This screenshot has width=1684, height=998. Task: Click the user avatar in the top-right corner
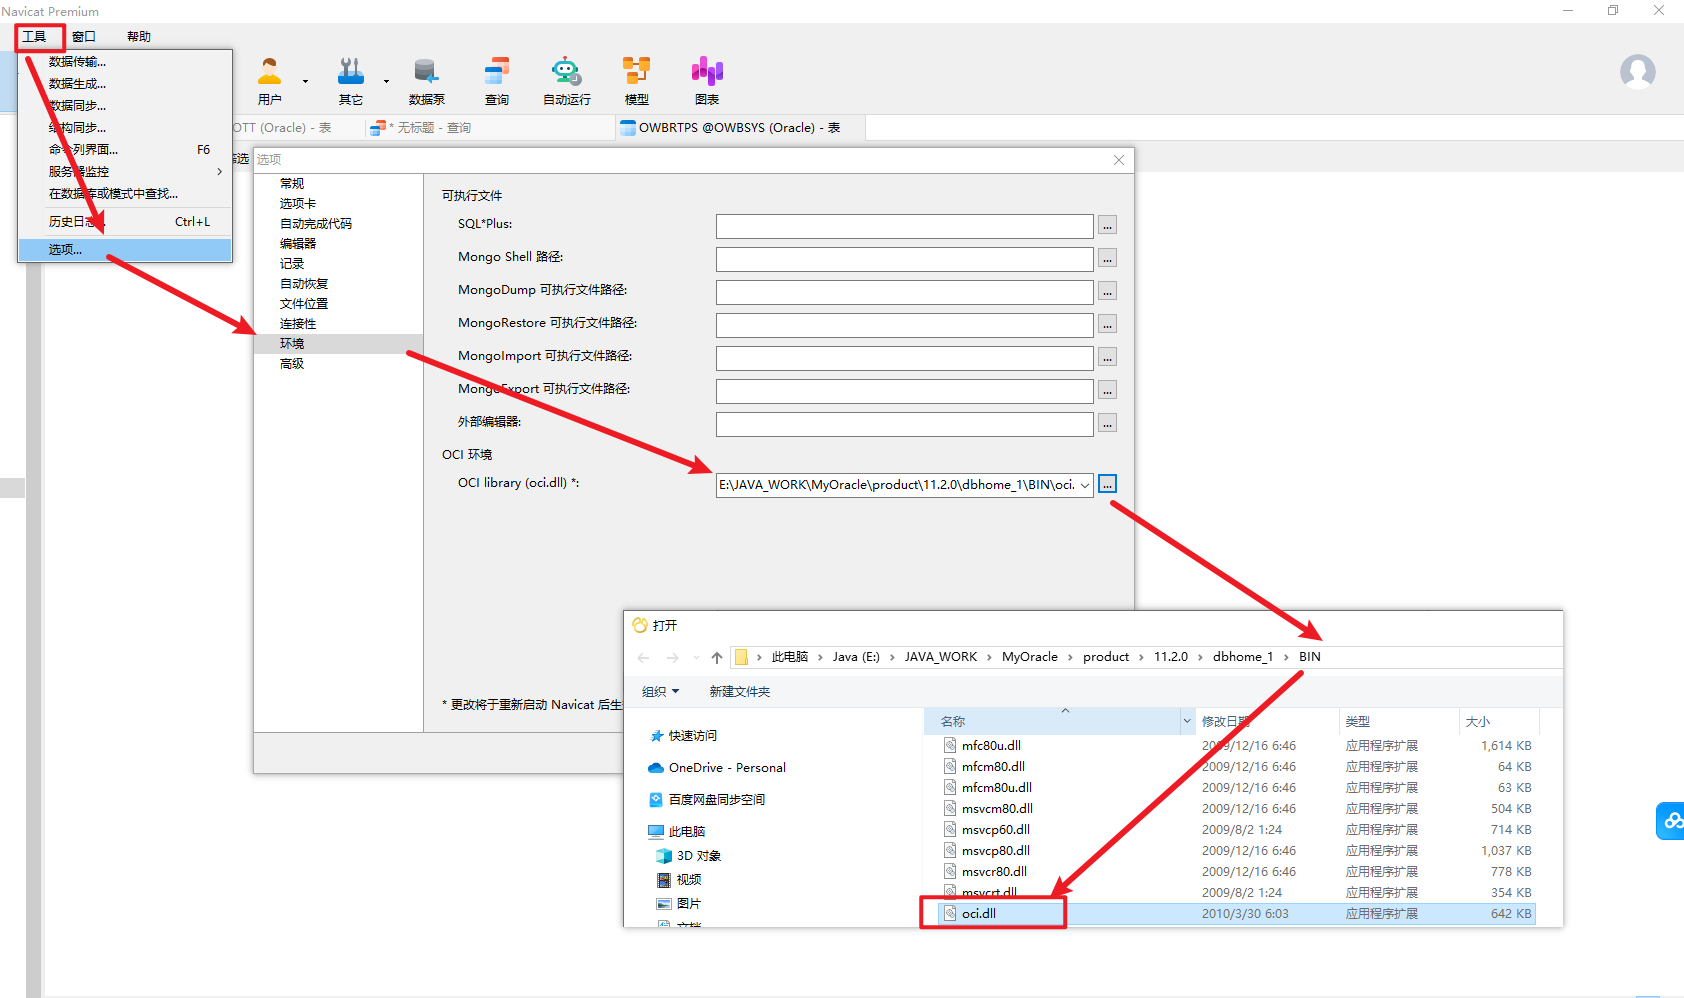pyautogui.click(x=1637, y=72)
